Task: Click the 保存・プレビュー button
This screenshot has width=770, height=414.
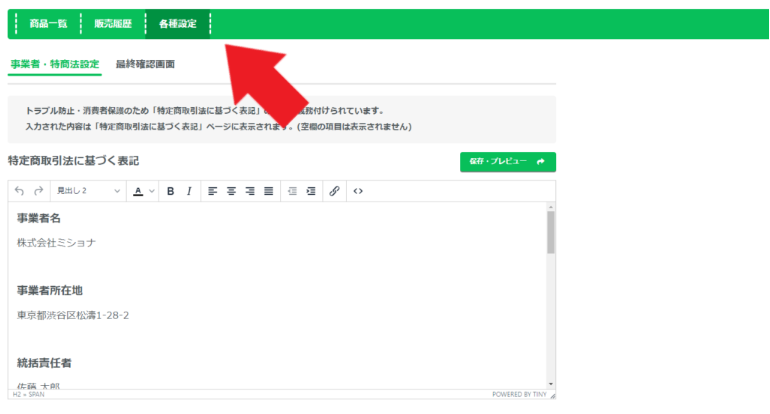Action: tap(508, 162)
